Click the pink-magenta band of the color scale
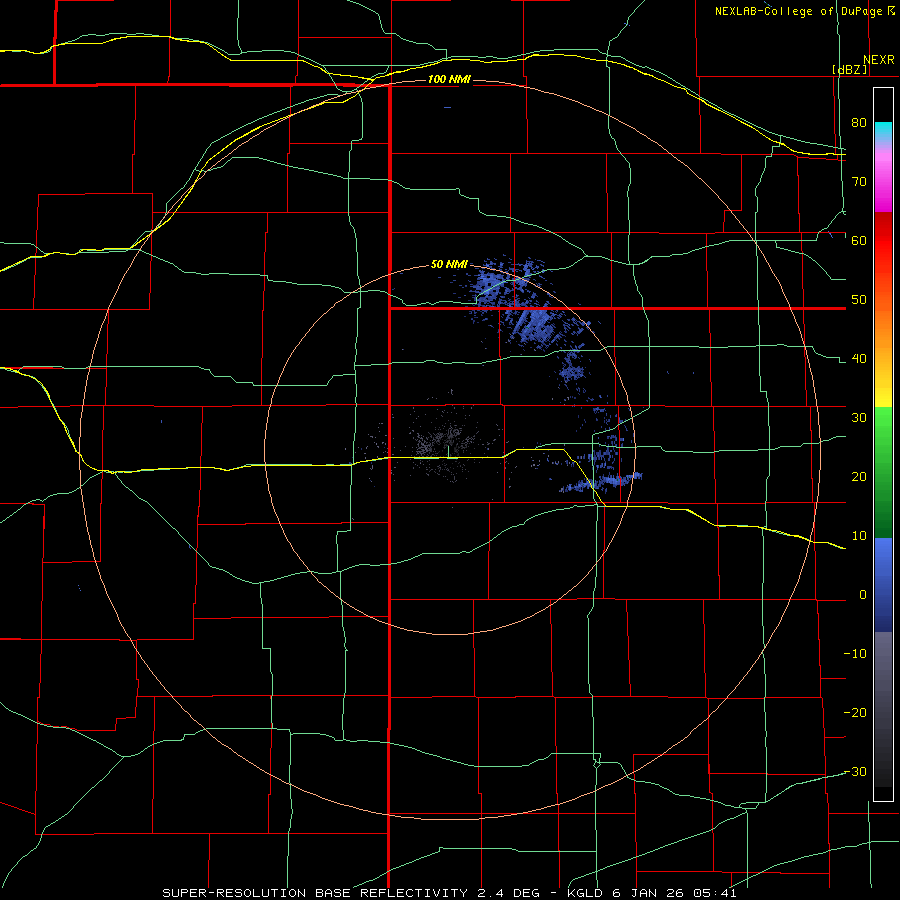 883,178
